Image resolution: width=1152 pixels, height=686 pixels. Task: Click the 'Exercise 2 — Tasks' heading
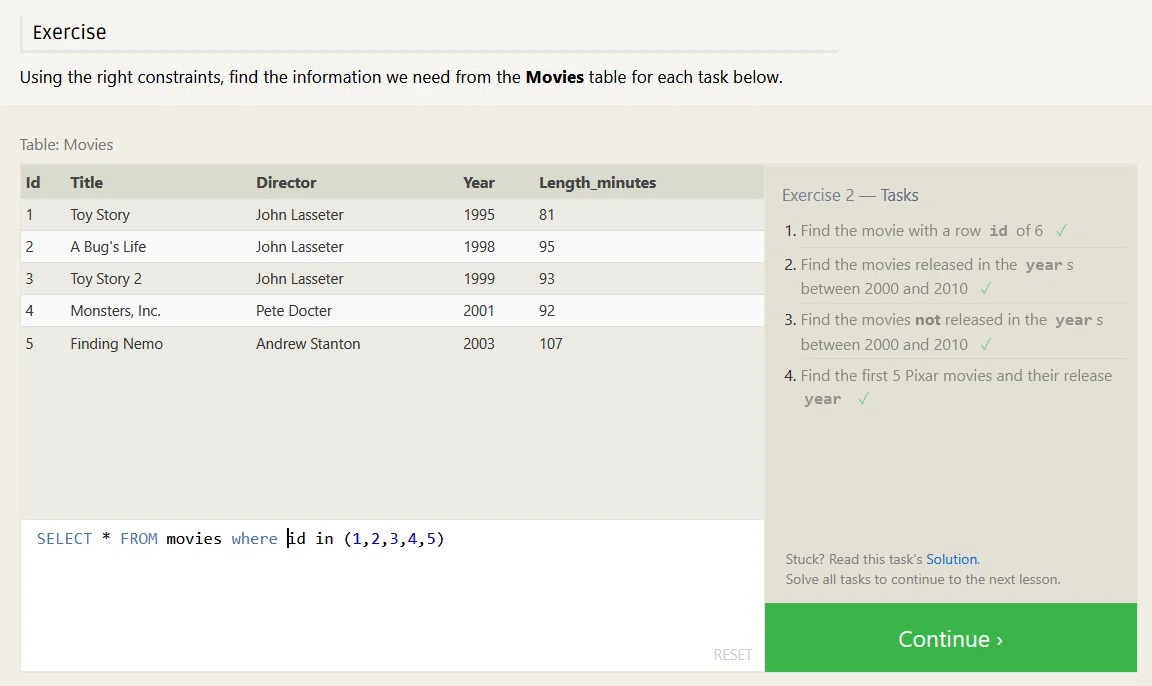[x=850, y=195]
